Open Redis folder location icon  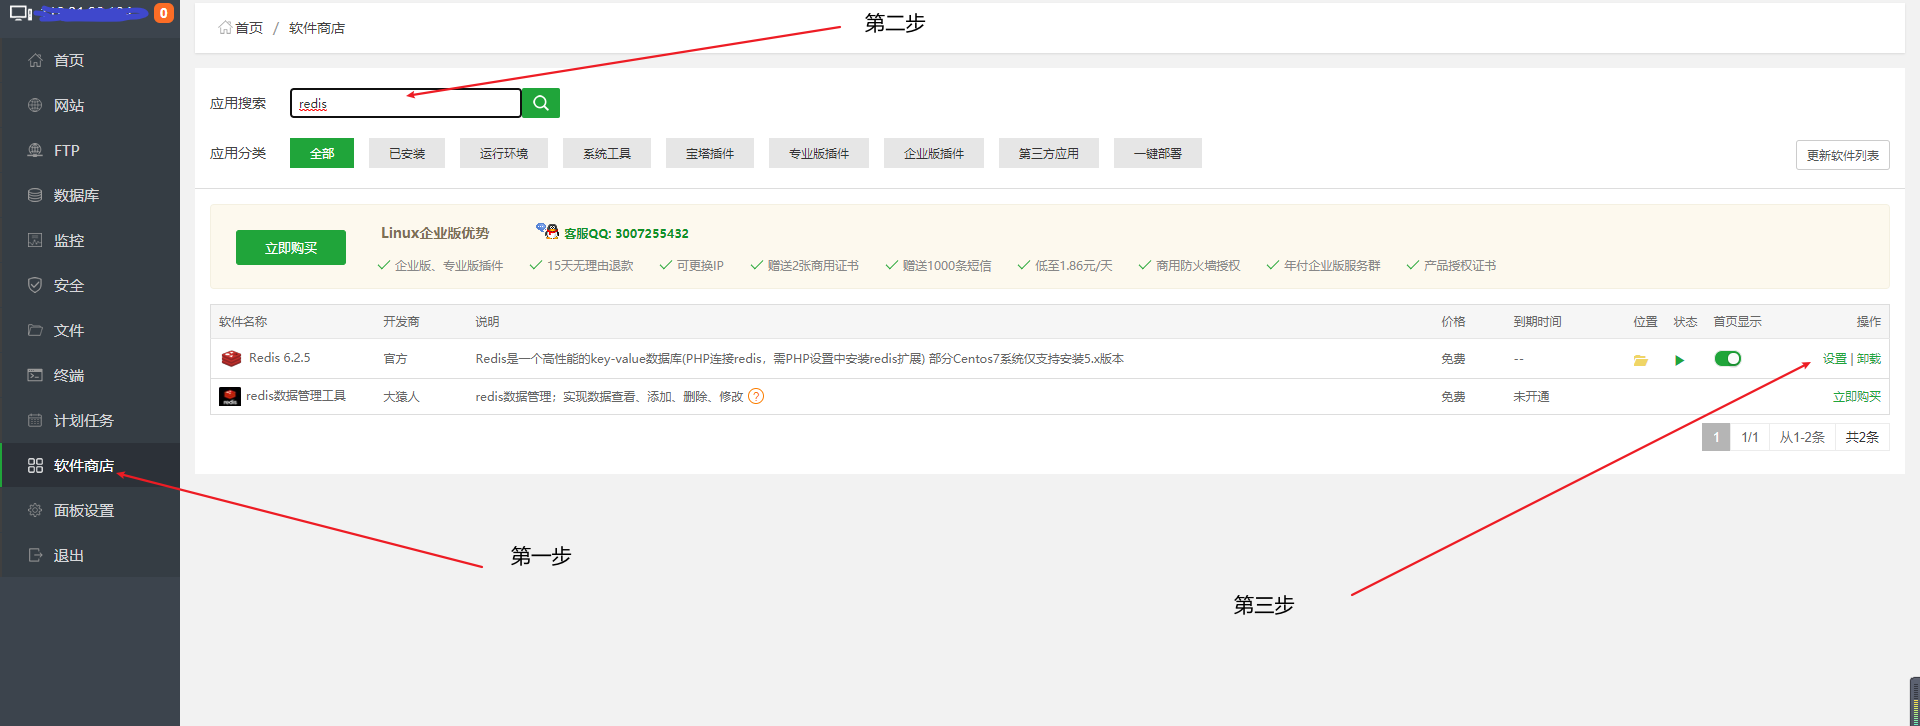1640,360
